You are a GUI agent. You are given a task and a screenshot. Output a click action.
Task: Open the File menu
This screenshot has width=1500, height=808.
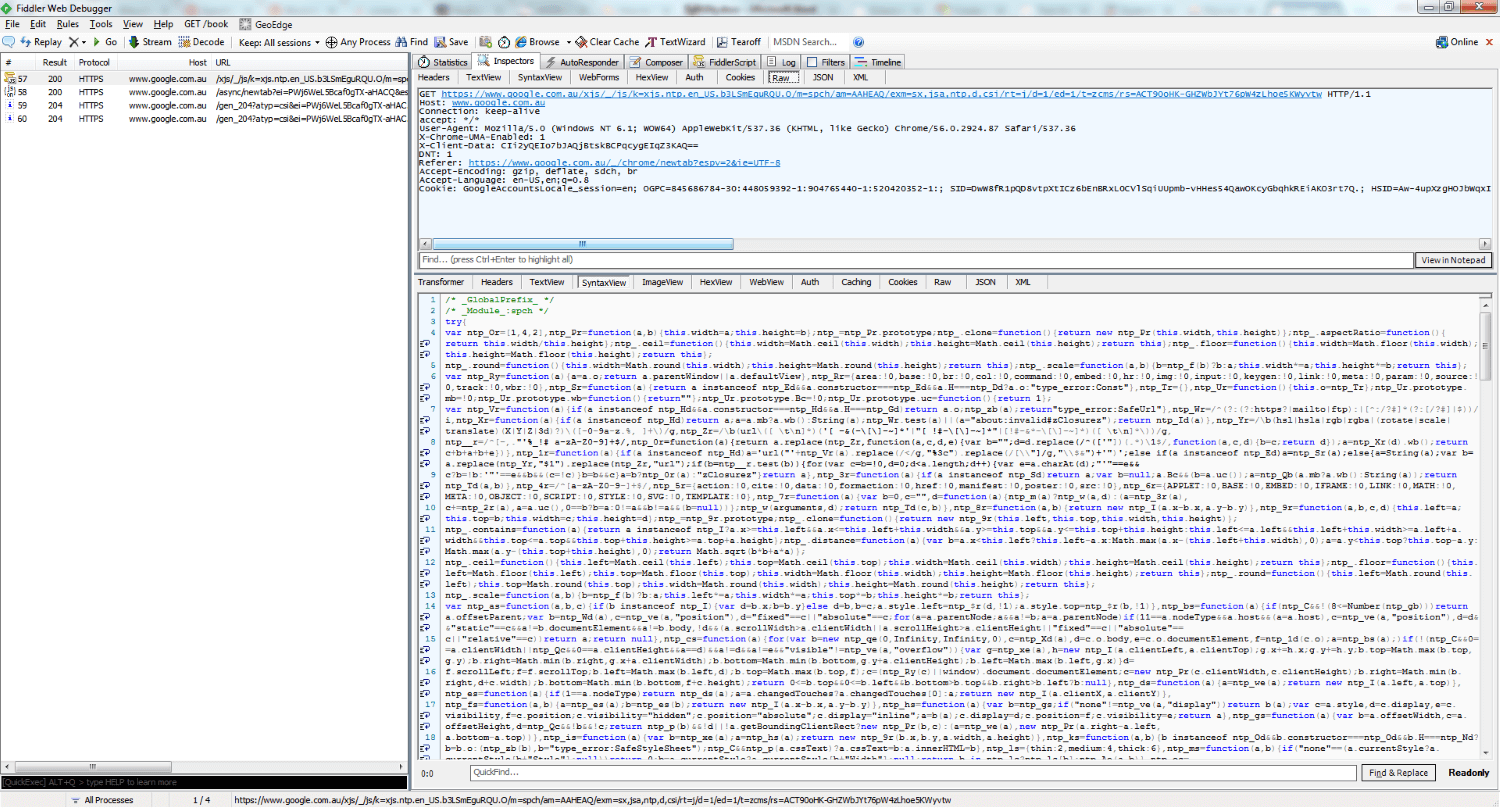point(12,23)
